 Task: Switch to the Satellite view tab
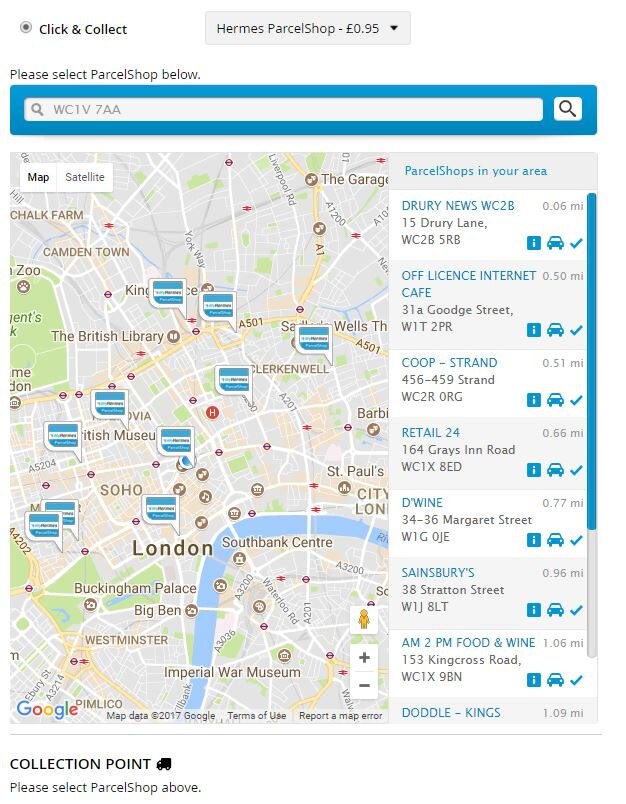coord(85,177)
